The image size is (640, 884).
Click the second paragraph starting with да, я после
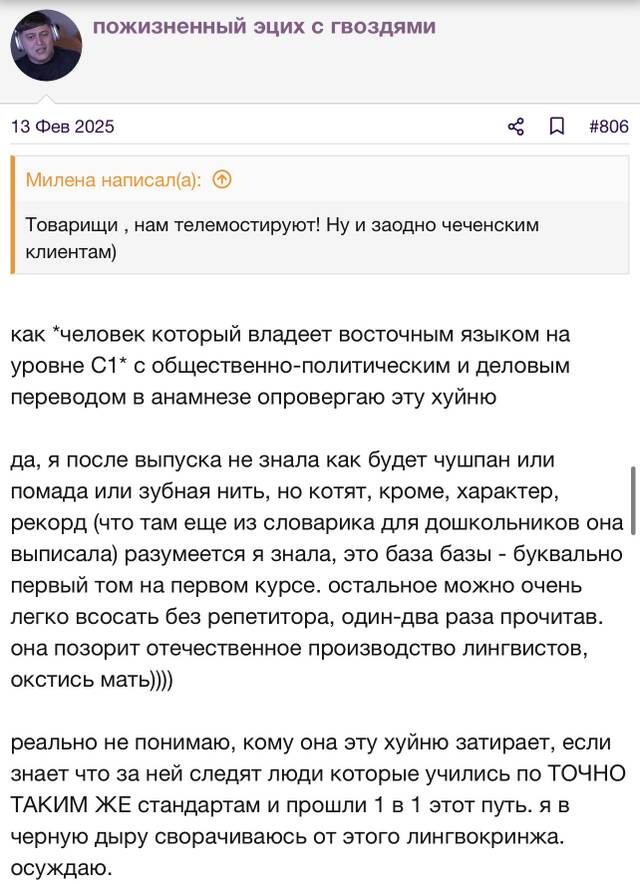click(317, 570)
